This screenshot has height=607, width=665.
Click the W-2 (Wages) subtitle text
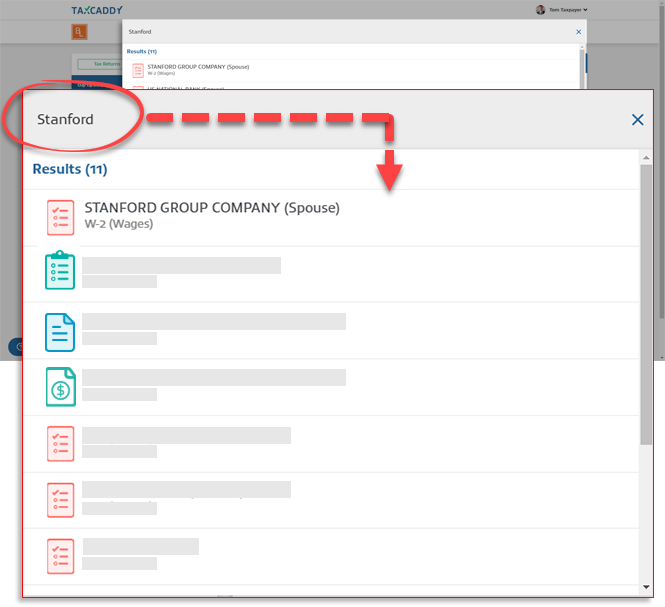tap(119, 224)
